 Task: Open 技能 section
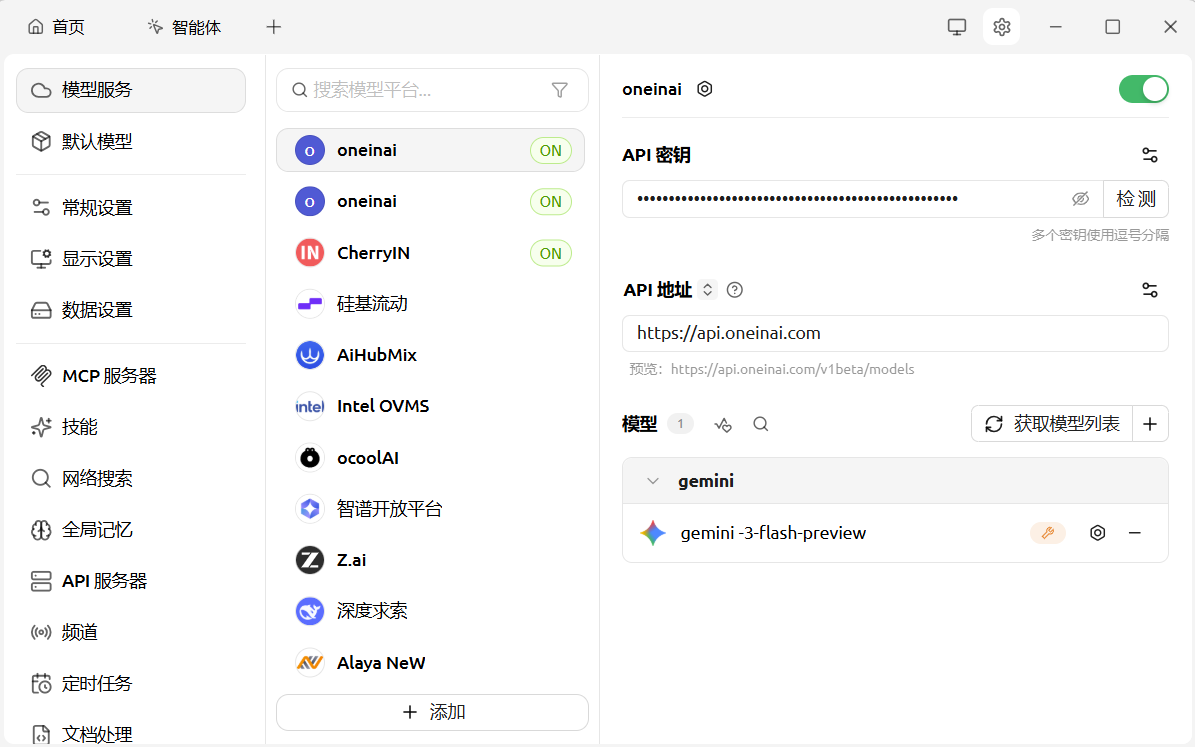(x=131, y=427)
